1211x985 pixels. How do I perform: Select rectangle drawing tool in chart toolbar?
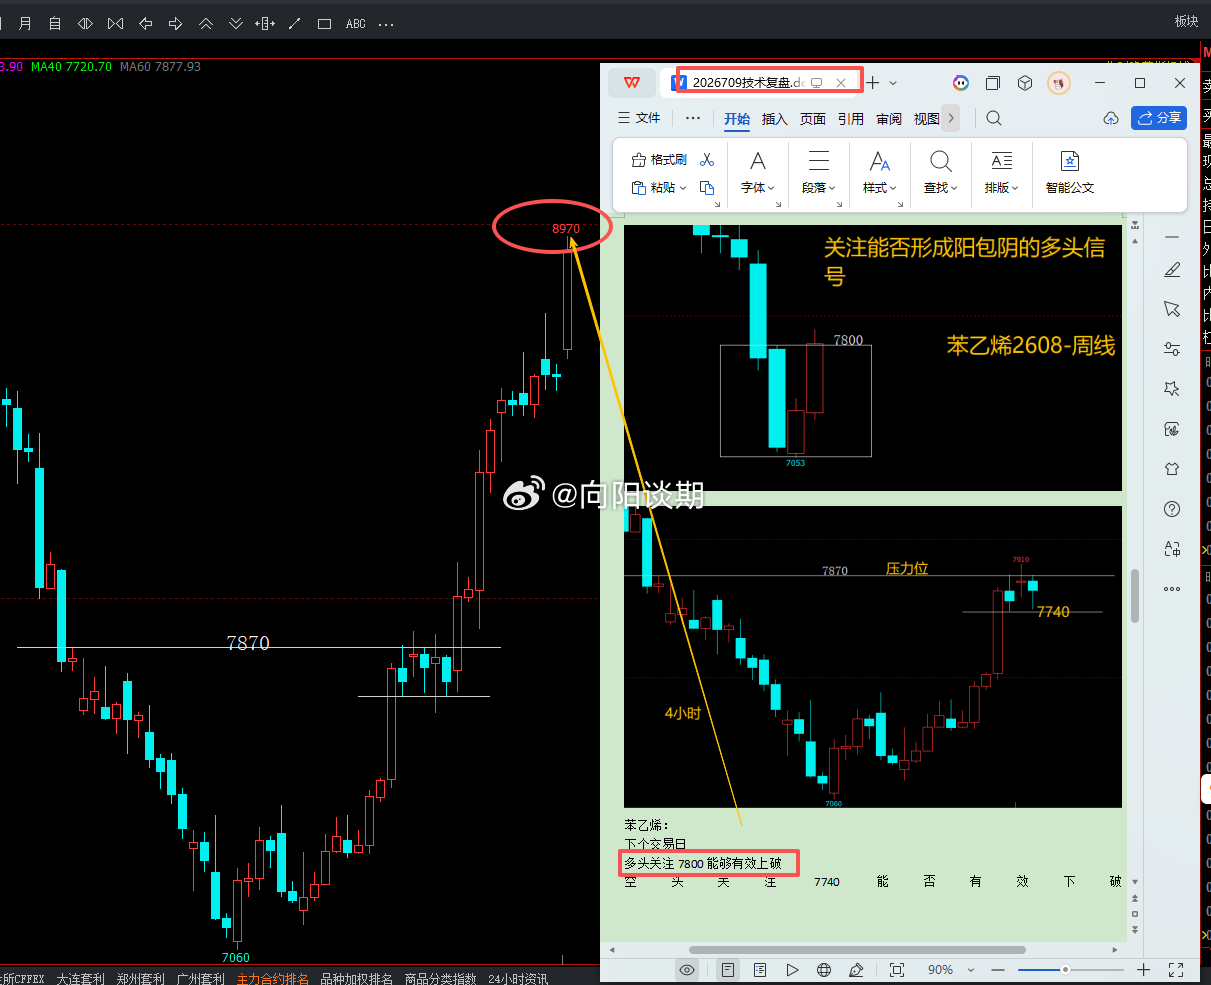pyautogui.click(x=324, y=23)
